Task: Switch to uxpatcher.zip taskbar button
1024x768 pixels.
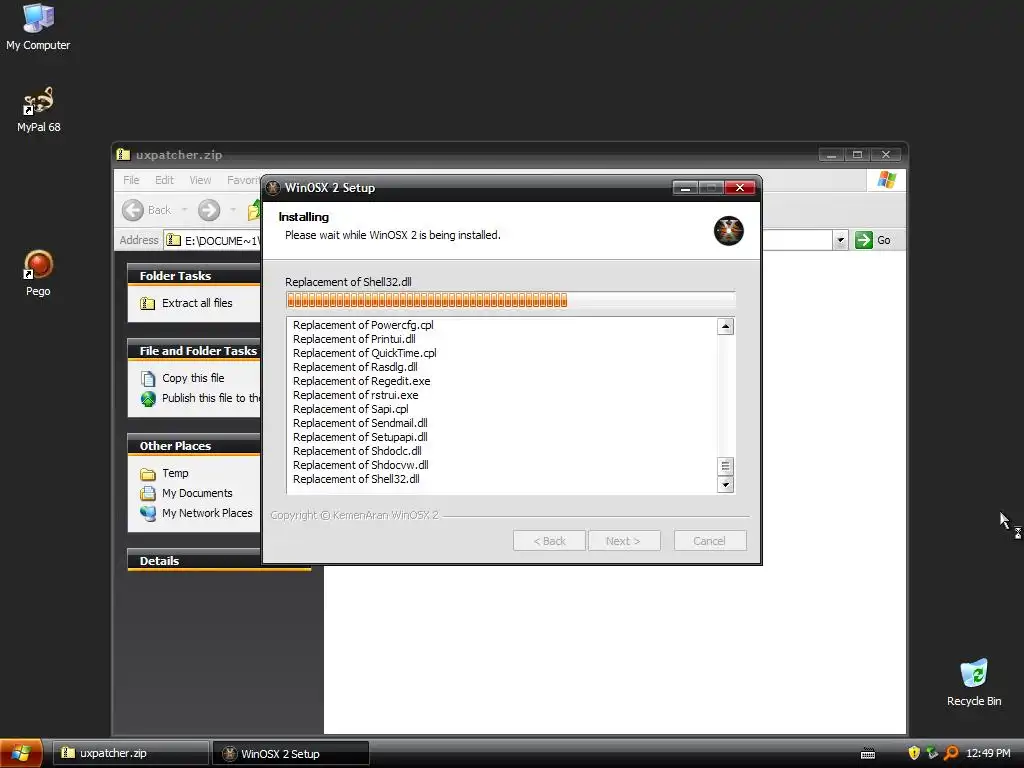Action: click(130, 753)
